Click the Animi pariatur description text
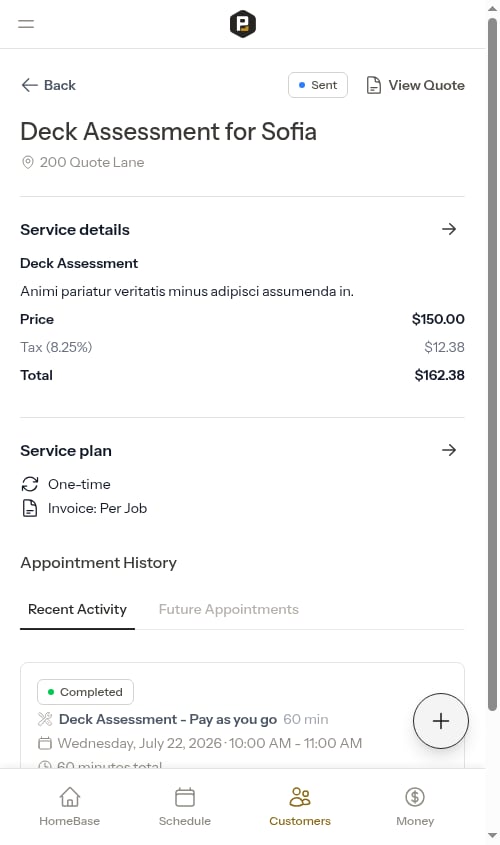 pyautogui.click(x=187, y=291)
